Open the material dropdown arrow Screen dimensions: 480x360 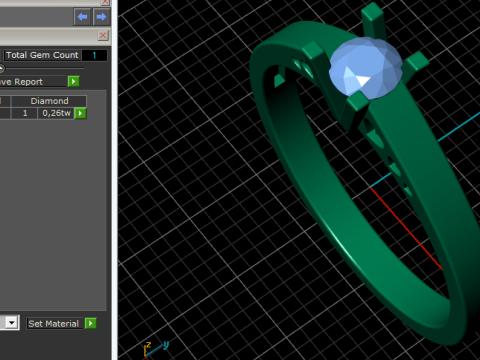click(x=12, y=323)
